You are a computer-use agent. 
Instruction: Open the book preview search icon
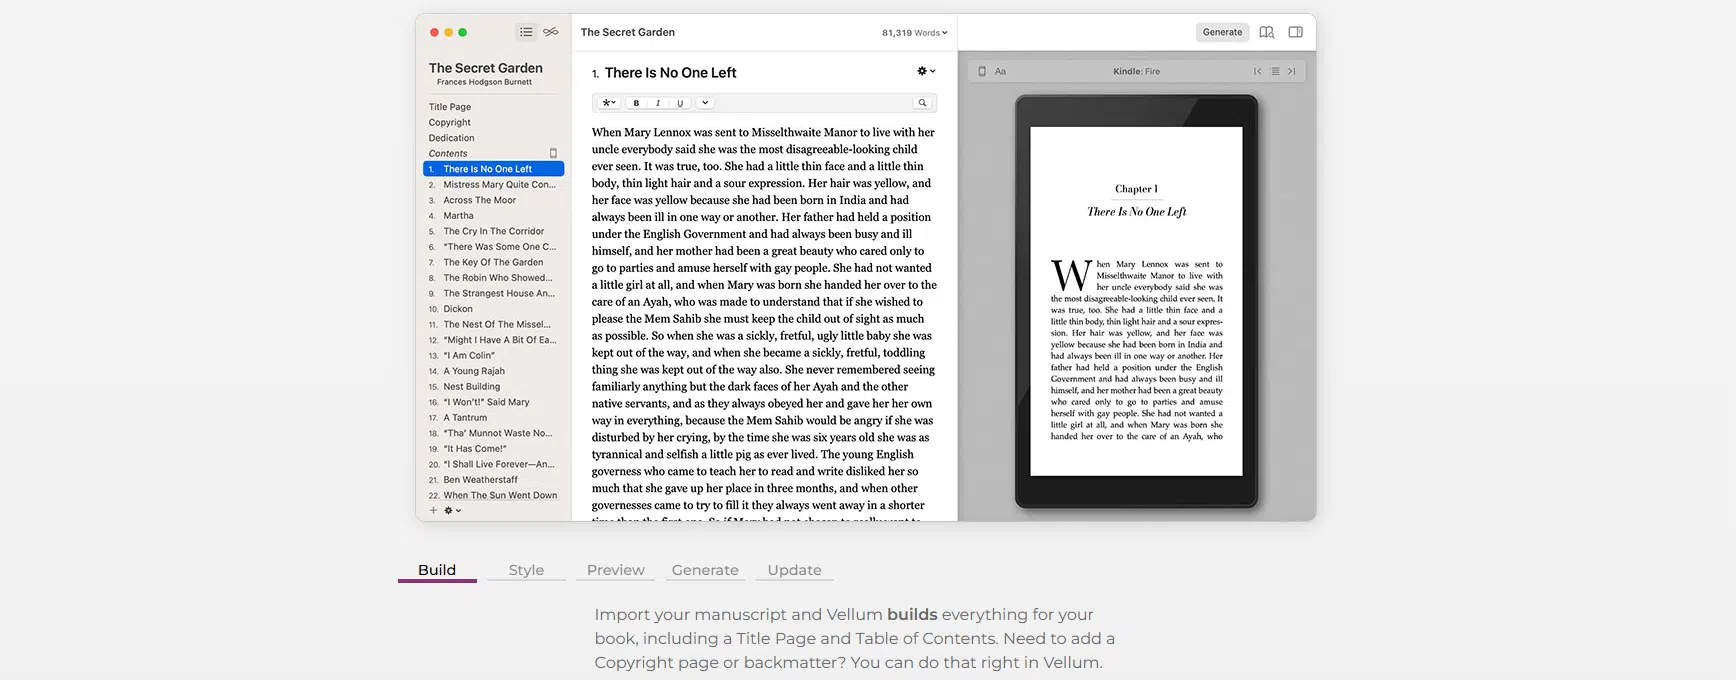point(1267,32)
